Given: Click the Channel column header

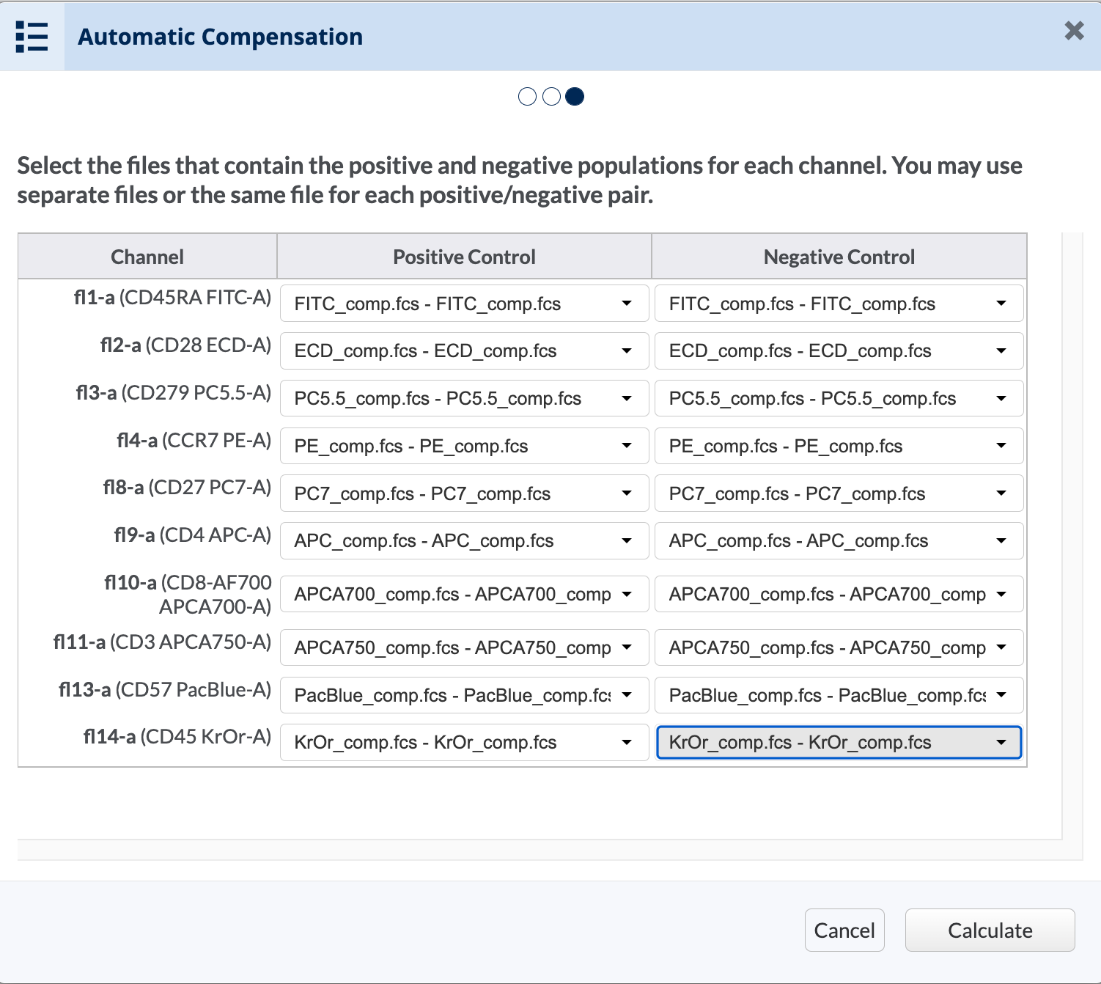Looking at the screenshot, I should point(147,257).
